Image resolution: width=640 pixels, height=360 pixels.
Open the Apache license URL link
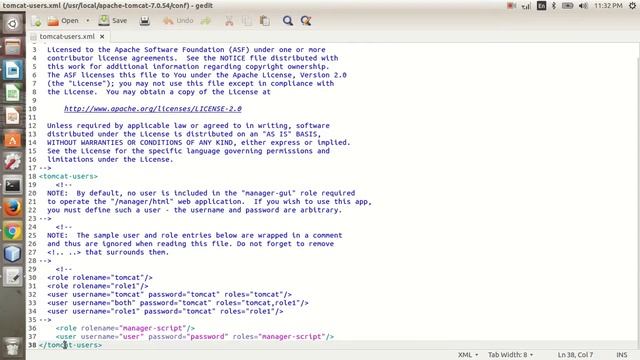point(153,109)
